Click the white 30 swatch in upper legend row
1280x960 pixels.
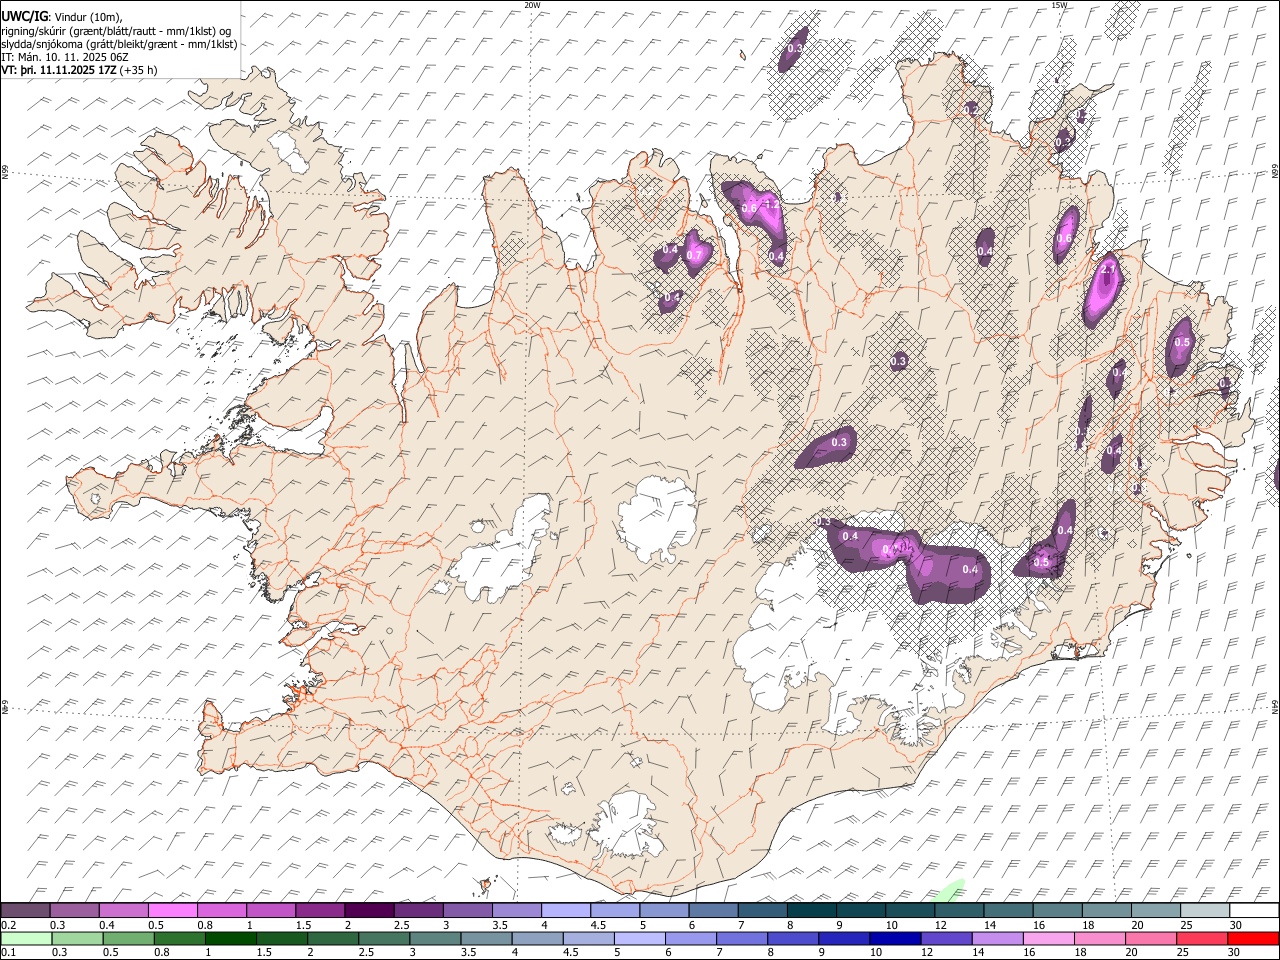tap(1254, 910)
